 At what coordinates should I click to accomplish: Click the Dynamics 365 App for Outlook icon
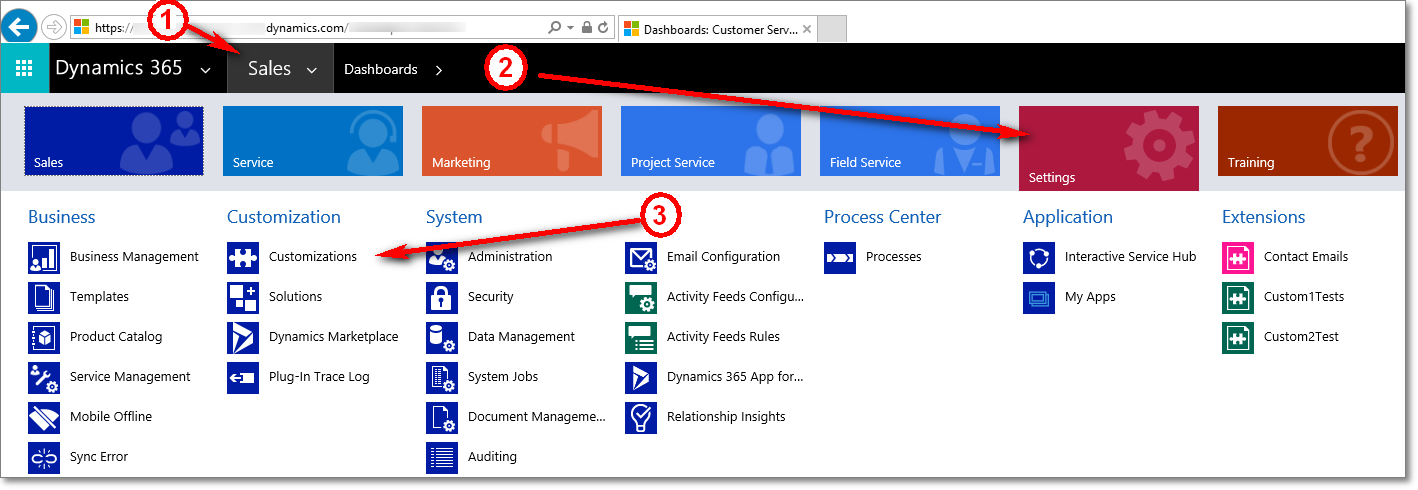click(x=641, y=377)
